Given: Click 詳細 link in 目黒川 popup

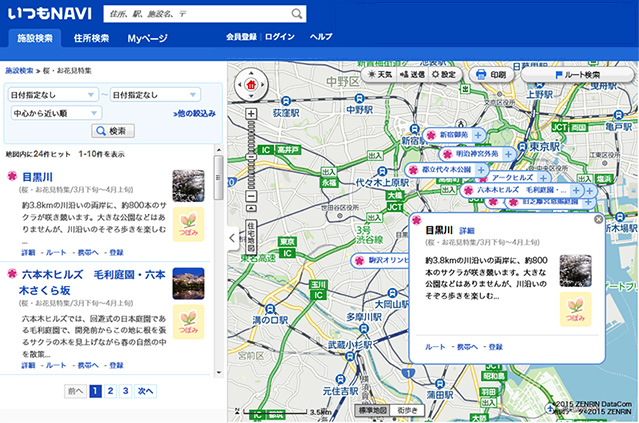Looking at the screenshot, I should pyautogui.click(x=467, y=231).
